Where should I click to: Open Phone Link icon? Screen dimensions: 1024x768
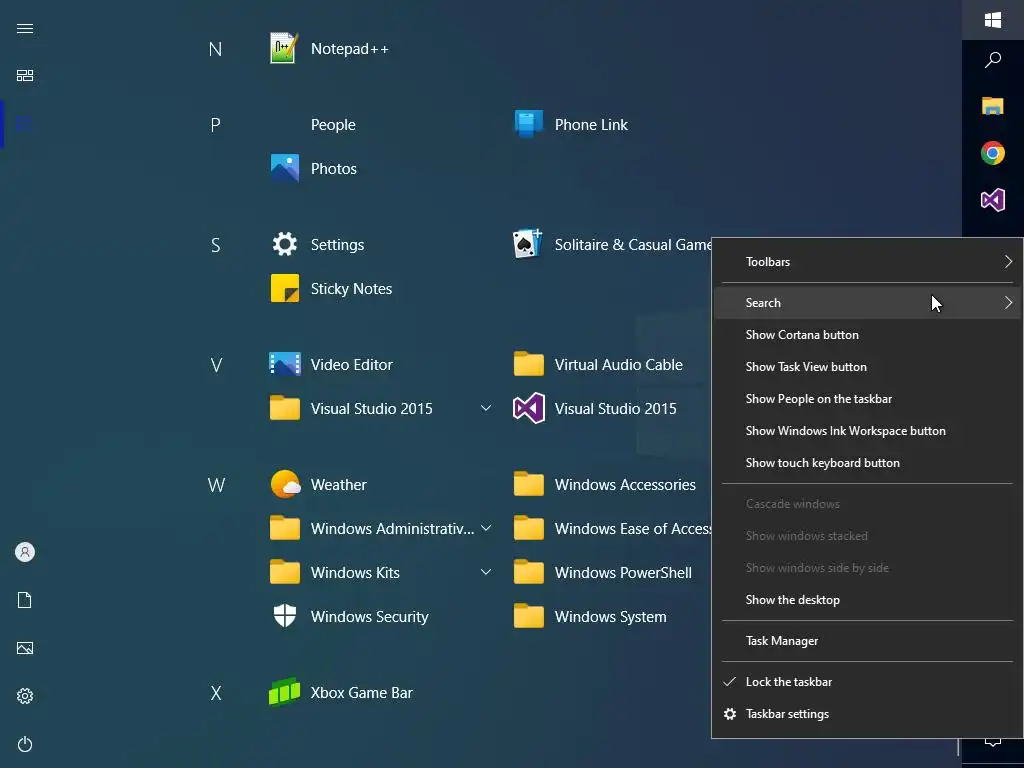point(528,124)
